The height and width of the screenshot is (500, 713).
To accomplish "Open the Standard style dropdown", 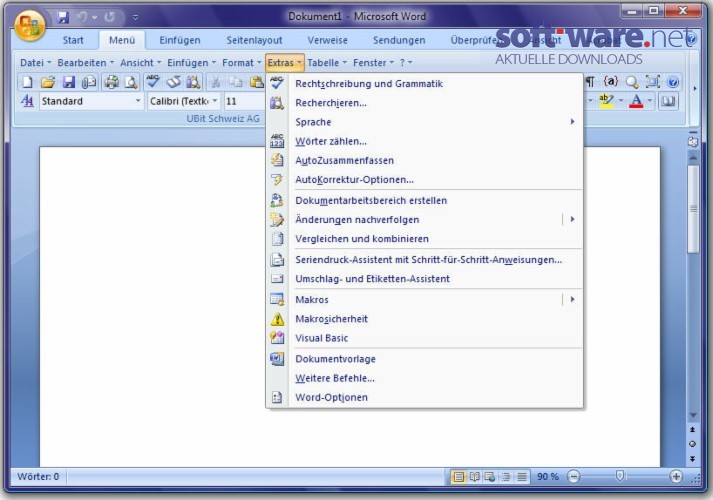I will tap(138, 101).
